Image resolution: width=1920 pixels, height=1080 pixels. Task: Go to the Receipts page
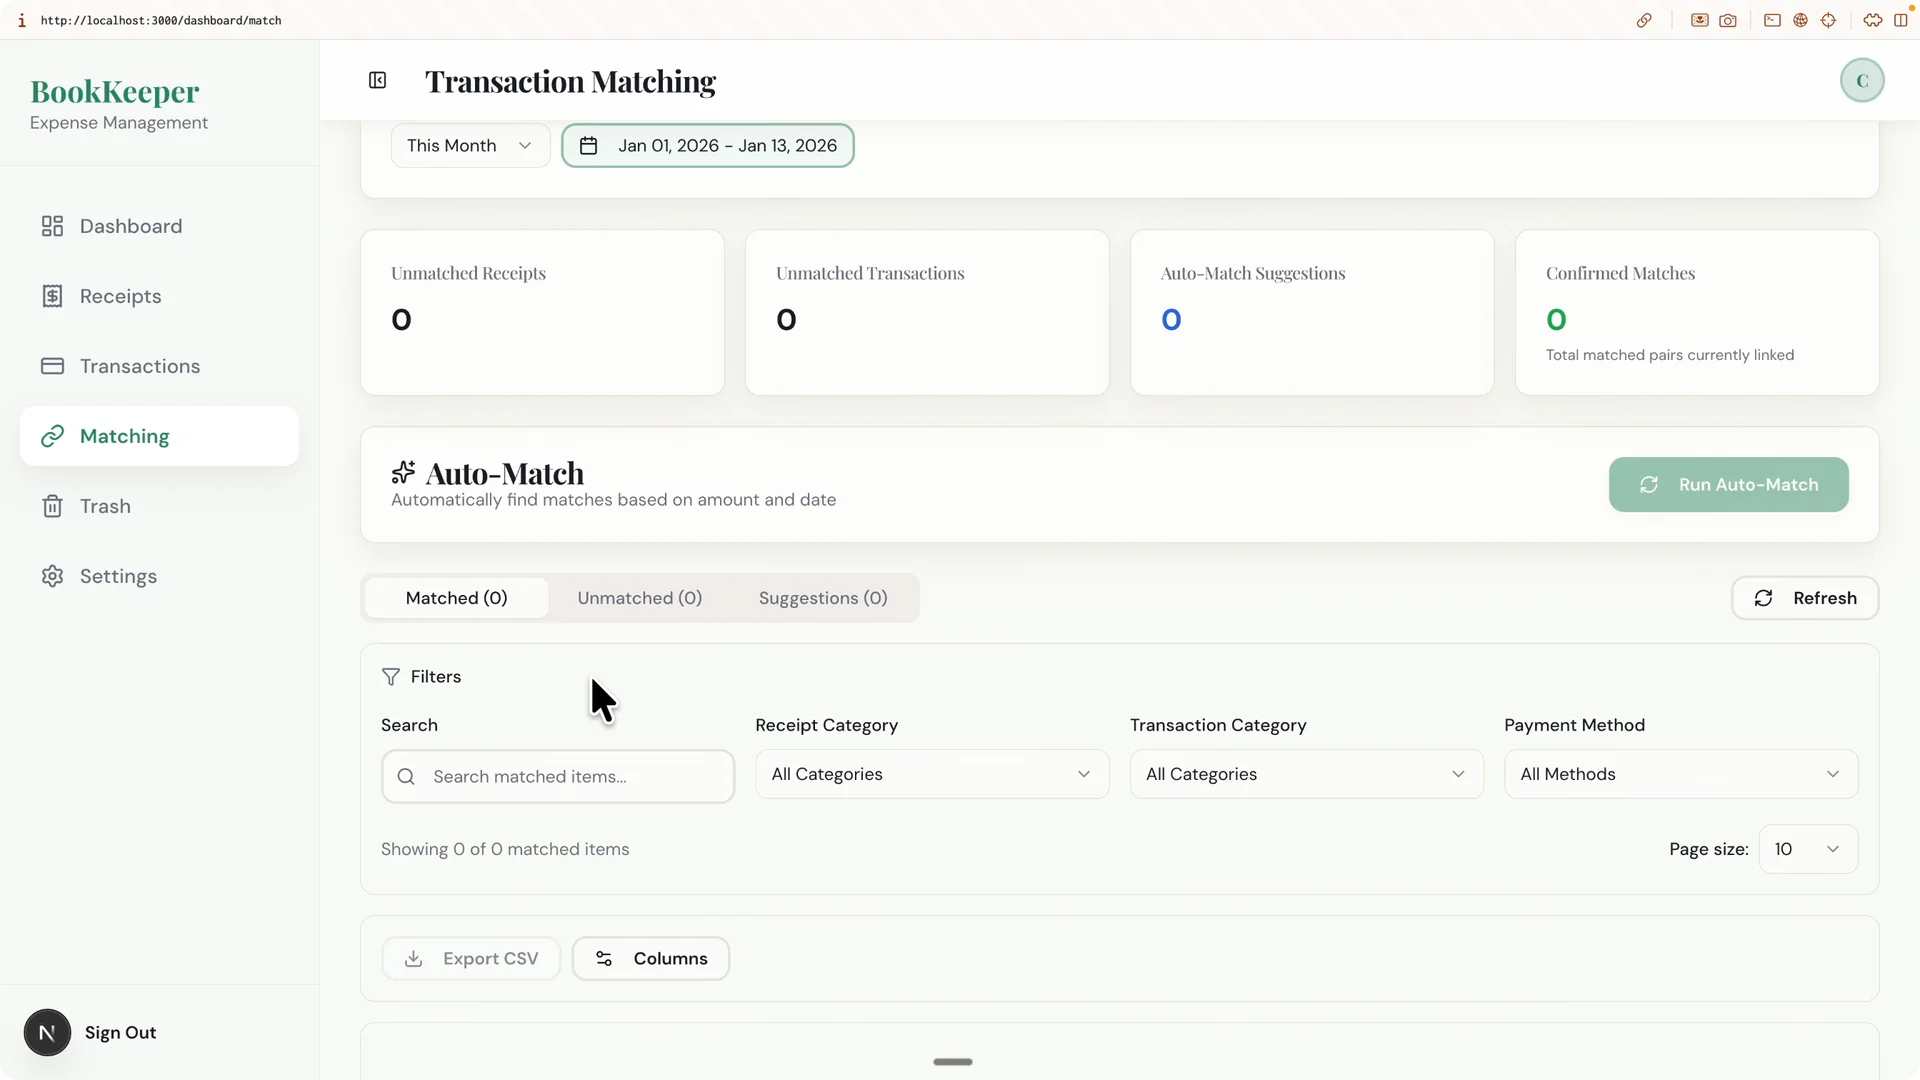pos(159,296)
